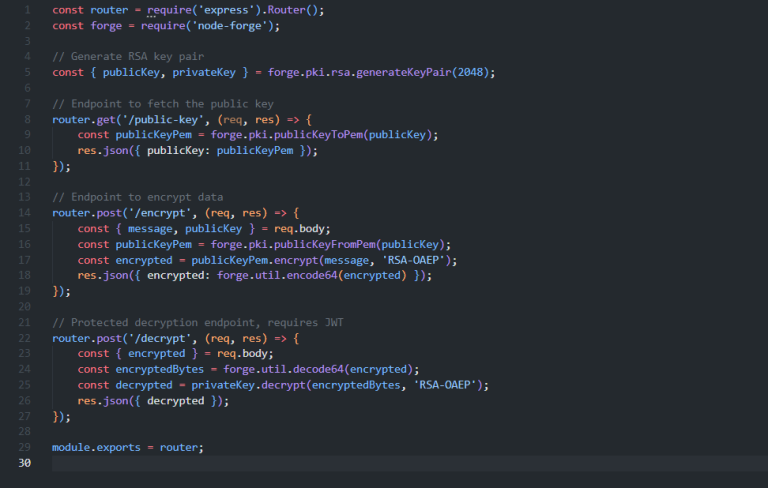
Task: Click the '// Generate RSA key pair' comment
Action: (128, 57)
